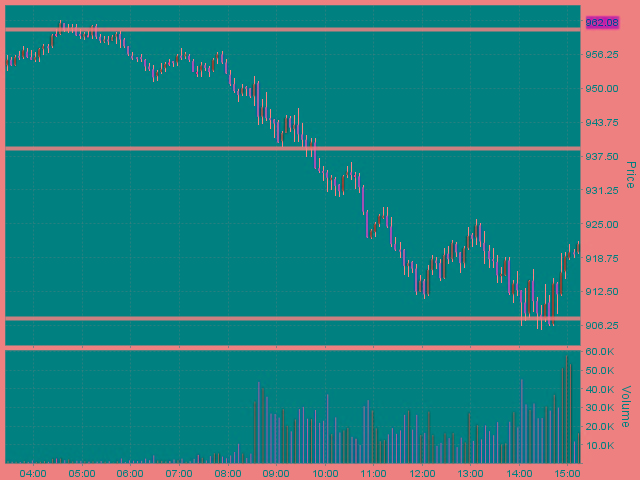Click the 943.75 price axis label
Screen dimensions: 640x480
[602, 122]
